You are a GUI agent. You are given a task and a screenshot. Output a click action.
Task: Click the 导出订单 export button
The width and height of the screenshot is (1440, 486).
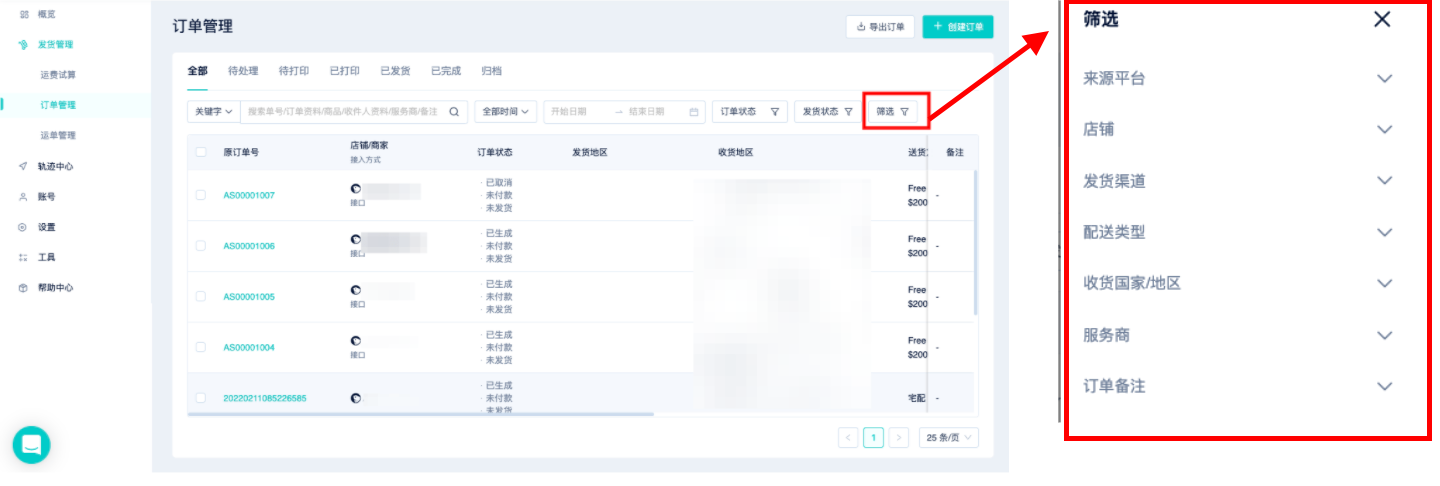click(880, 27)
